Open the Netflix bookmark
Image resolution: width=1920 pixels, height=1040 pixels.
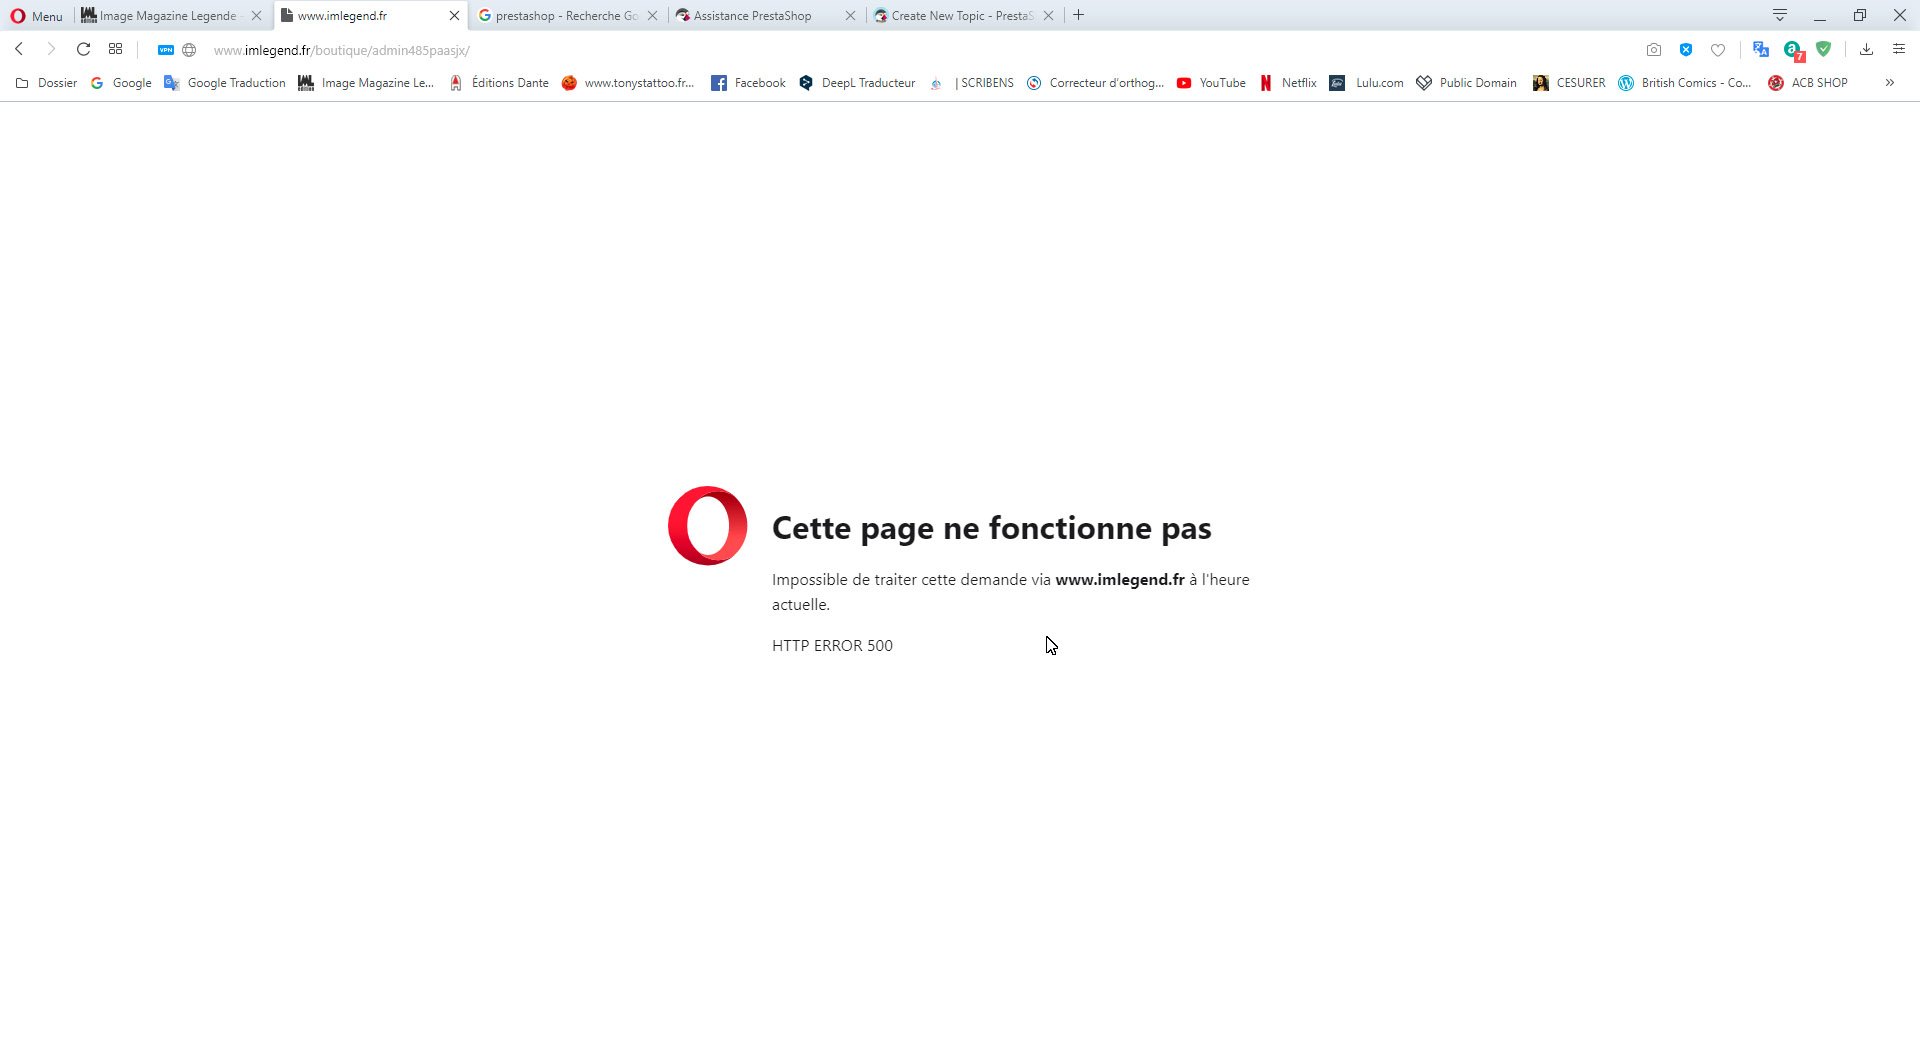tap(1288, 83)
